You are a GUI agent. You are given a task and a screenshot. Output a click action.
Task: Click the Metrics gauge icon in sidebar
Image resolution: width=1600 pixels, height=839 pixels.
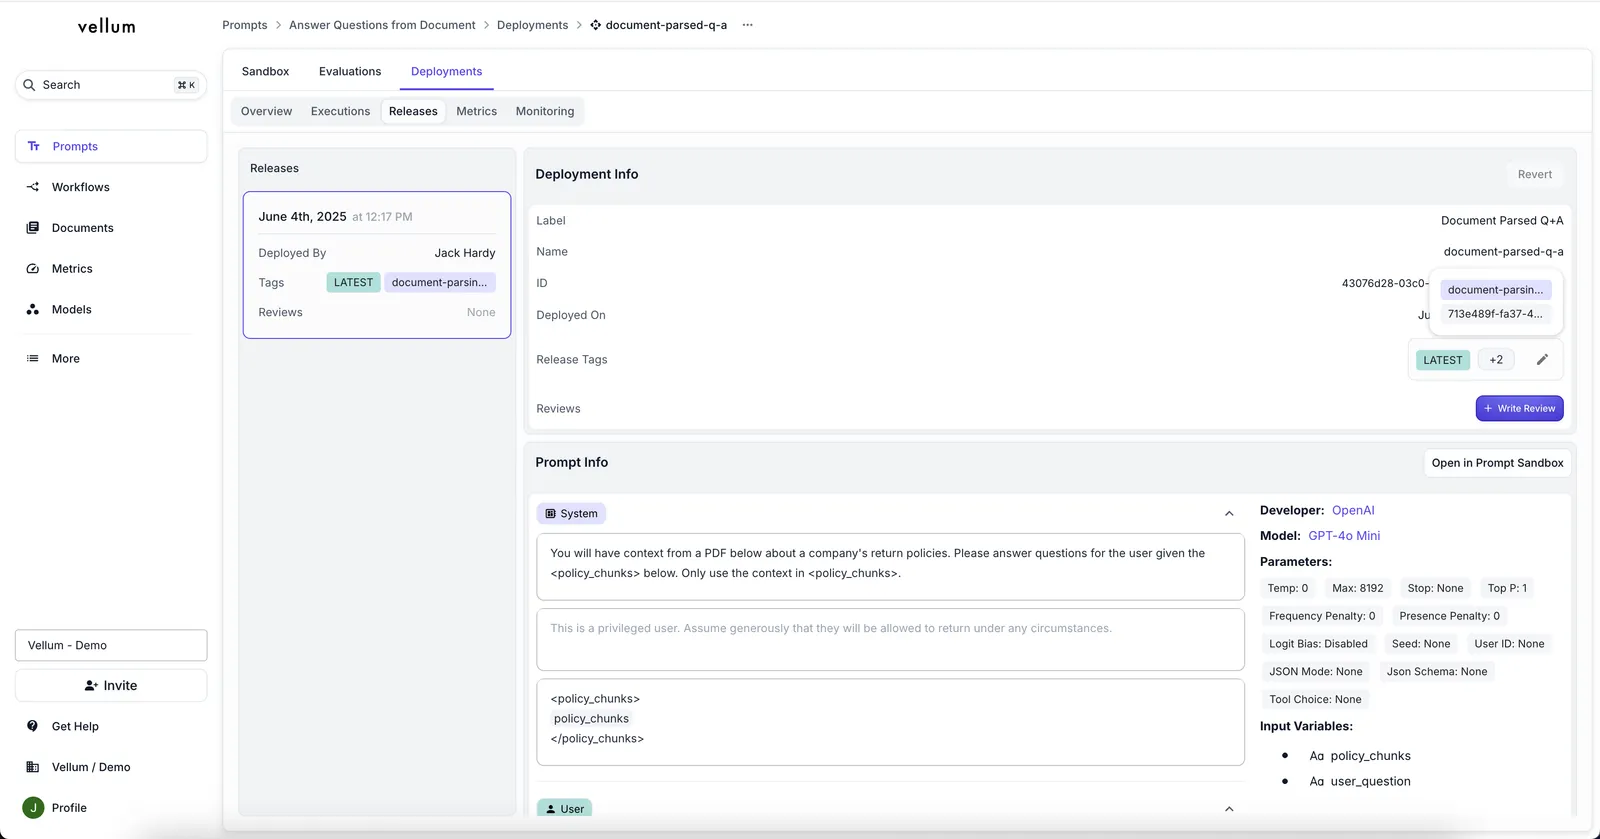(x=33, y=269)
